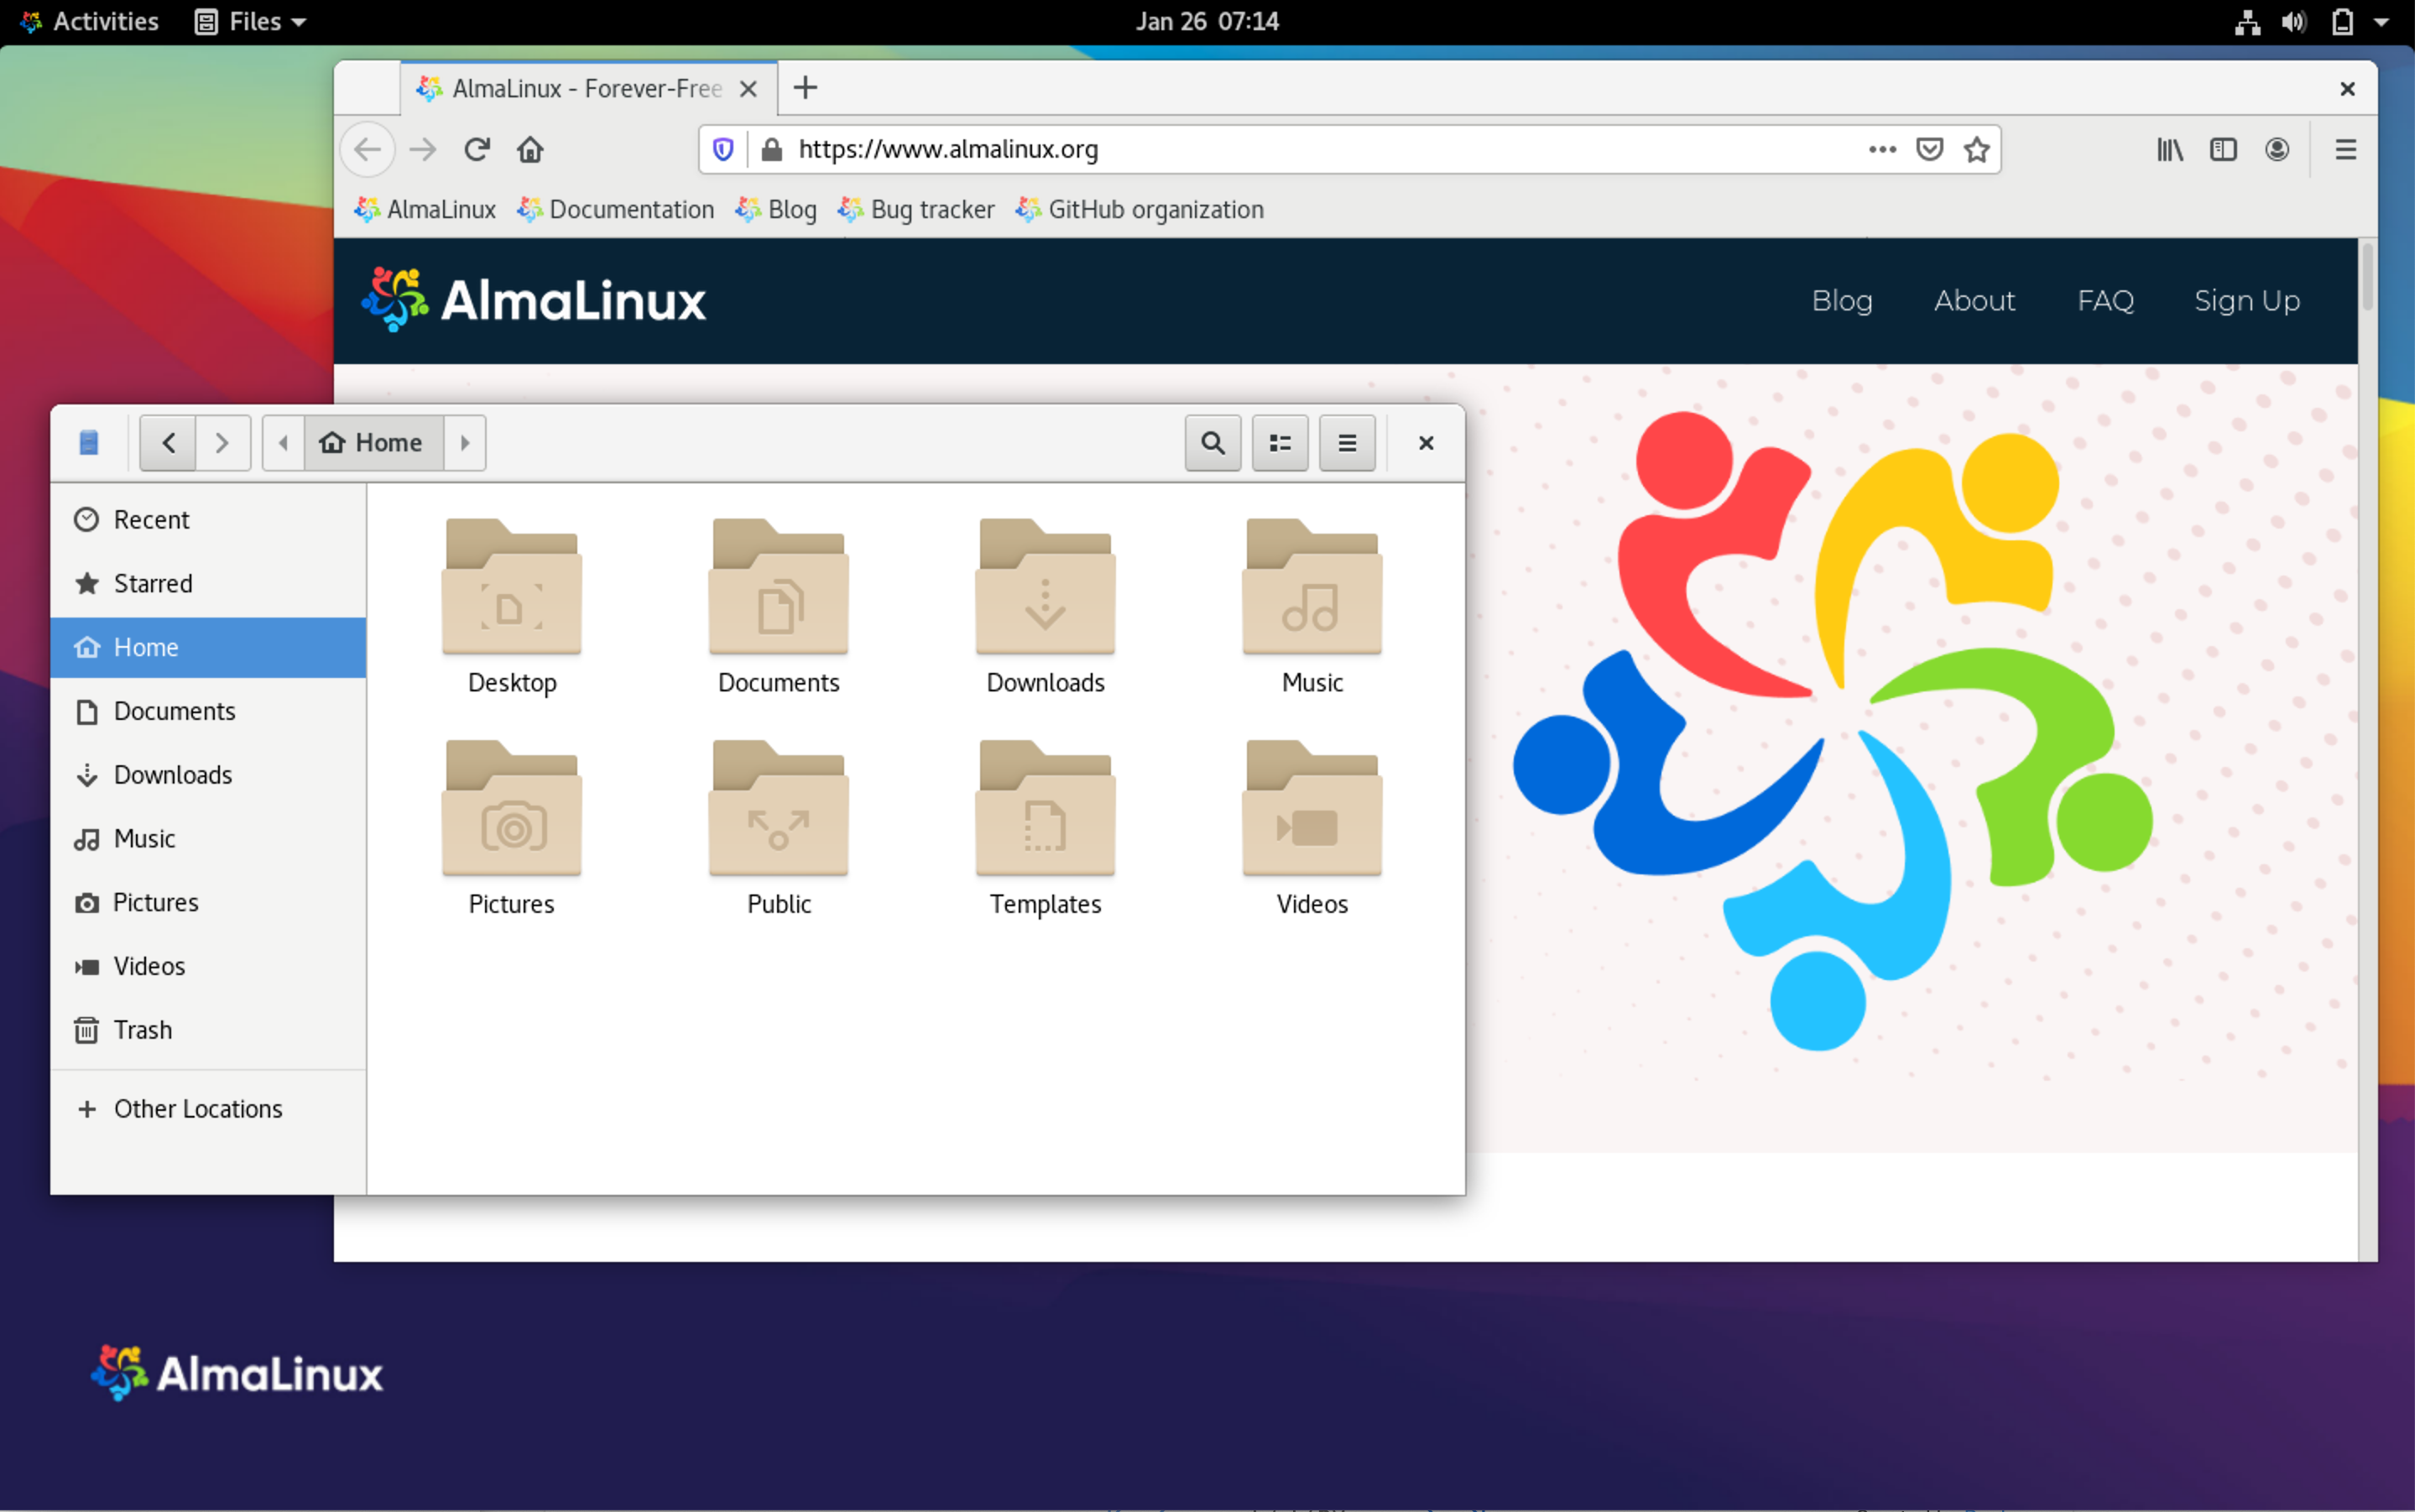The height and width of the screenshot is (1512, 2415).
Task: Toggle Firefox sidebars icon
Action: (x=2223, y=150)
